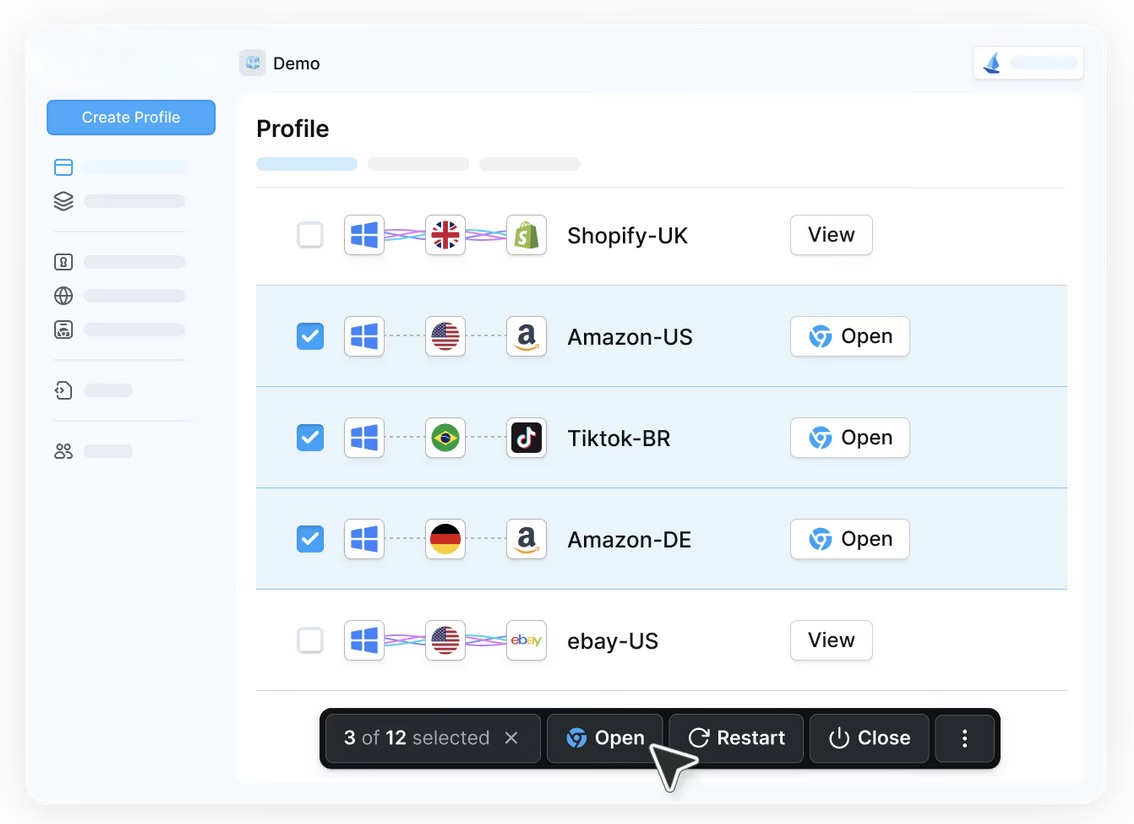
Task: Check the ebay-US profile checkbox
Action: (310, 641)
